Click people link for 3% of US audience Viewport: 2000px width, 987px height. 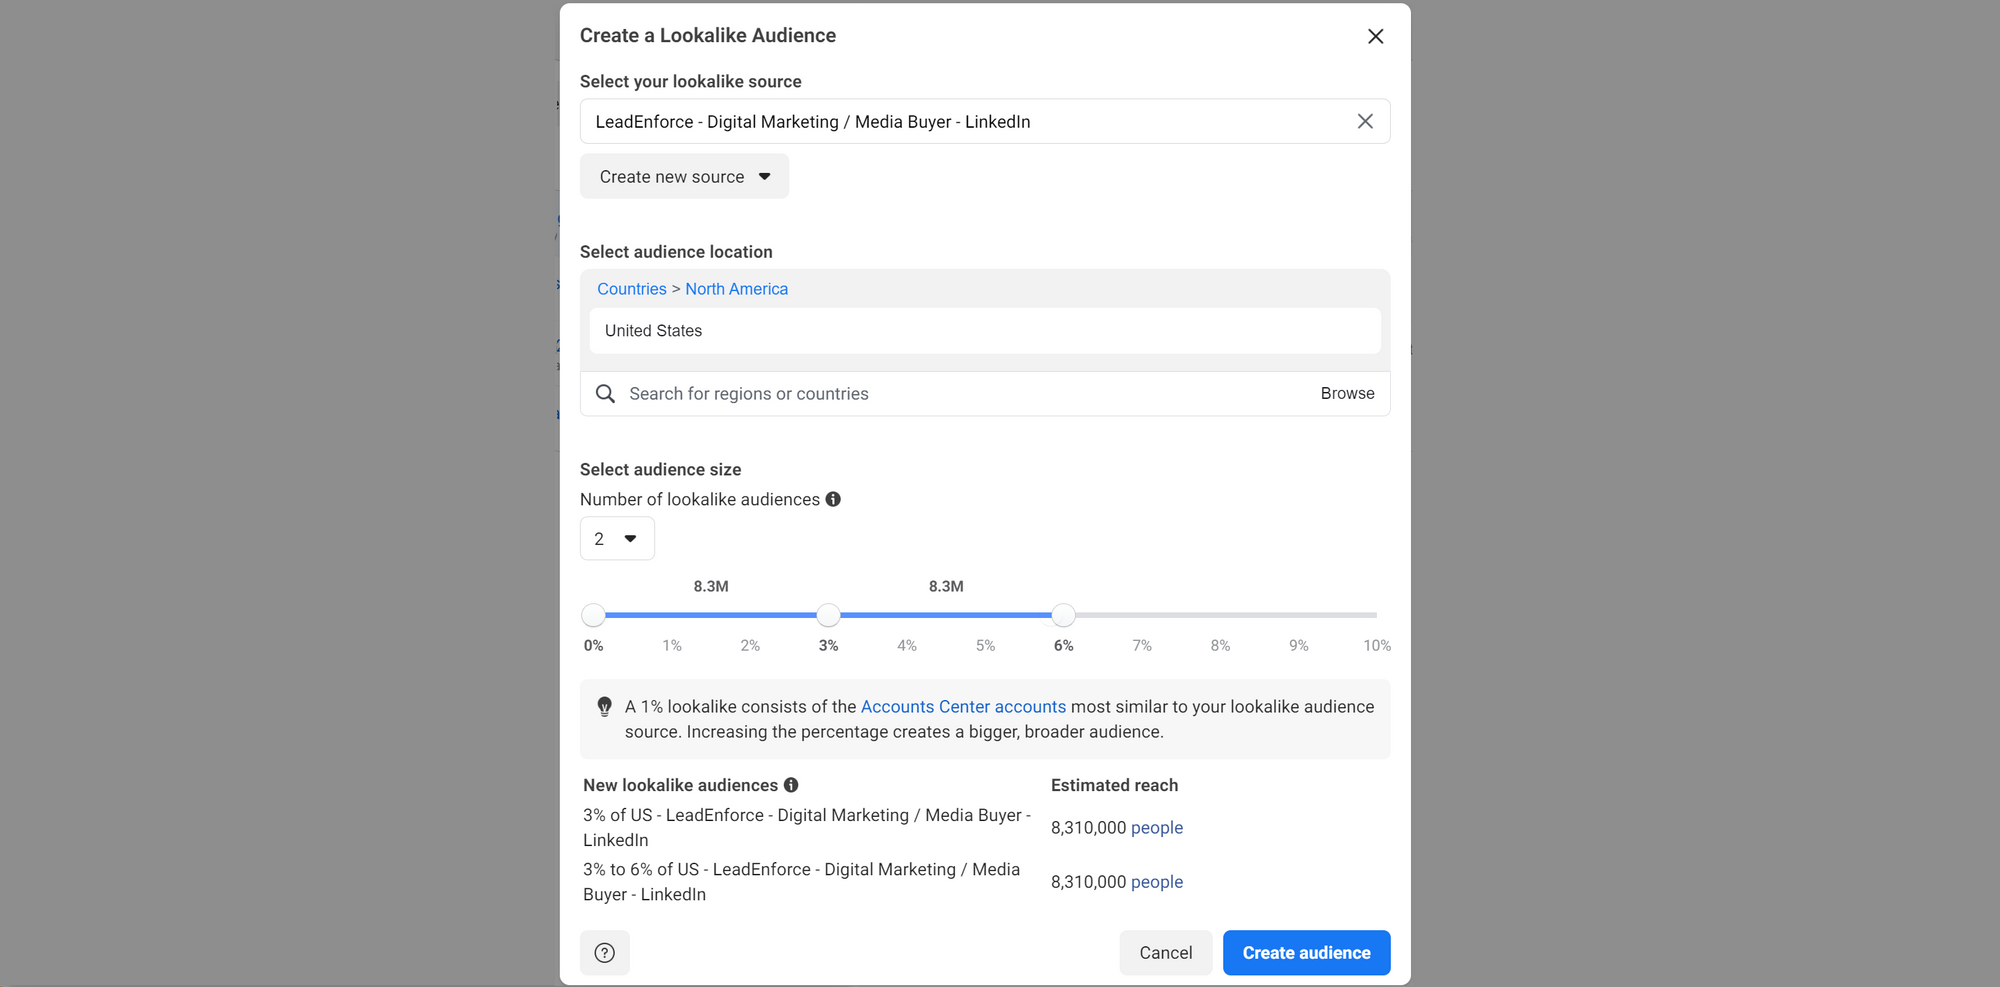1157,828
